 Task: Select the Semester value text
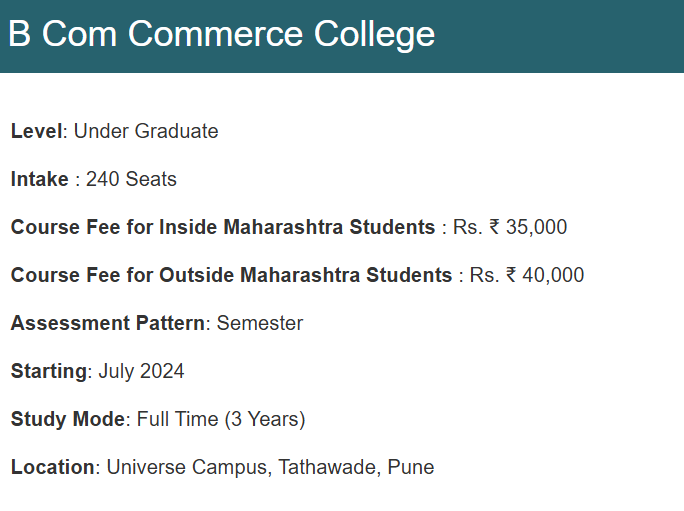click(260, 323)
